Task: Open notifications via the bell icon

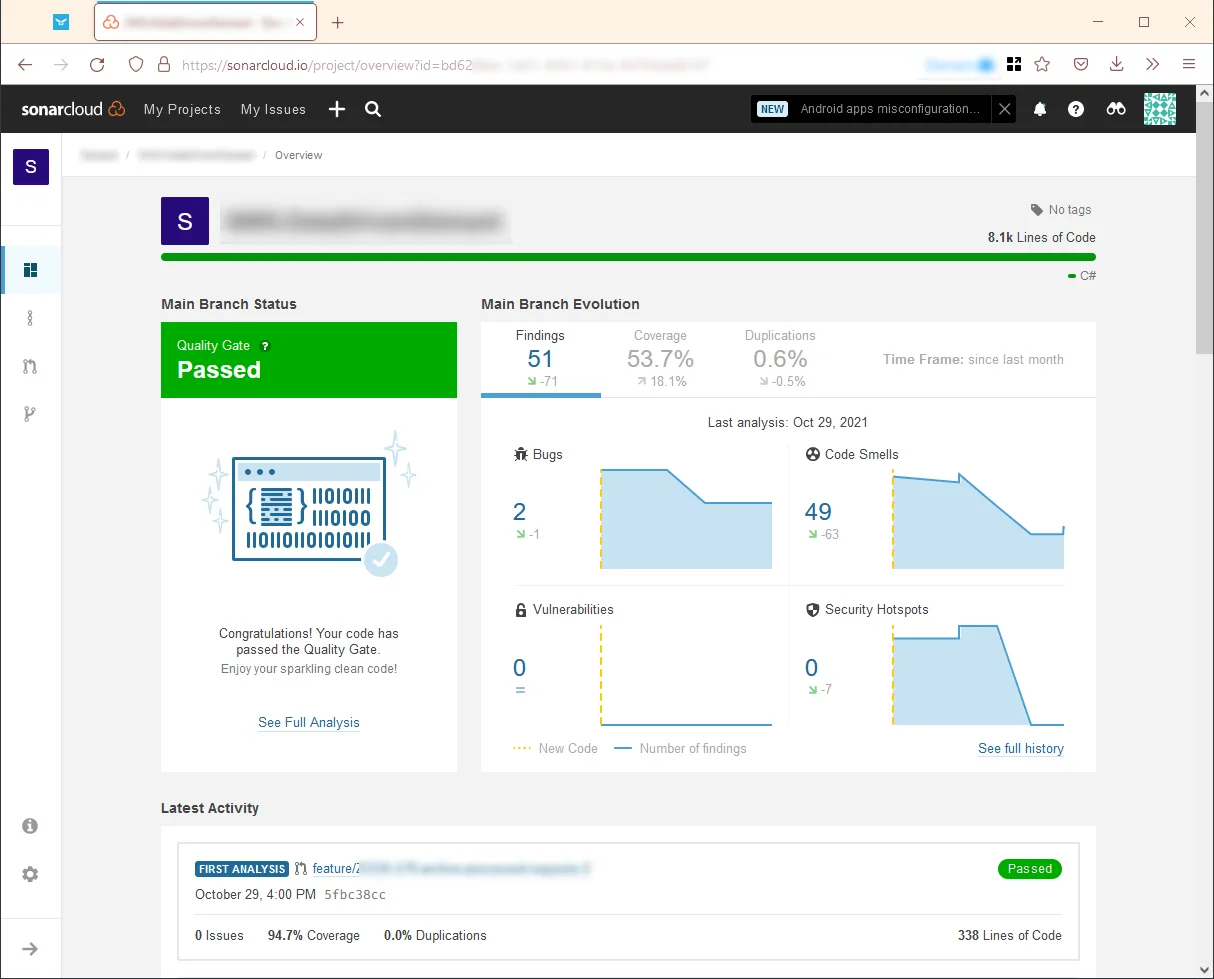Action: pyautogui.click(x=1039, y=109)
